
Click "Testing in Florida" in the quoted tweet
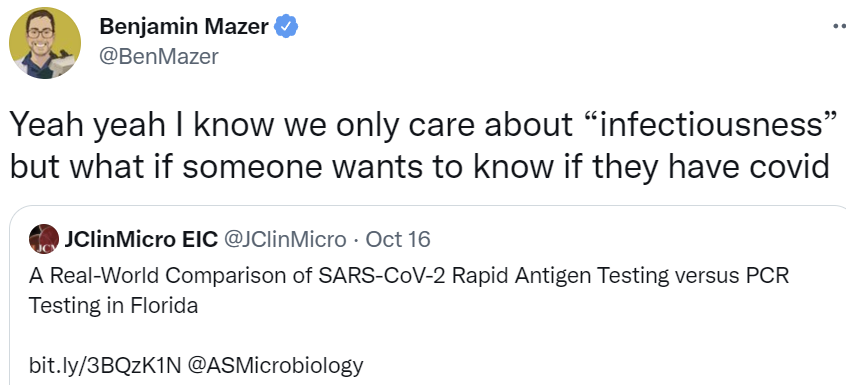coord(113,306)
